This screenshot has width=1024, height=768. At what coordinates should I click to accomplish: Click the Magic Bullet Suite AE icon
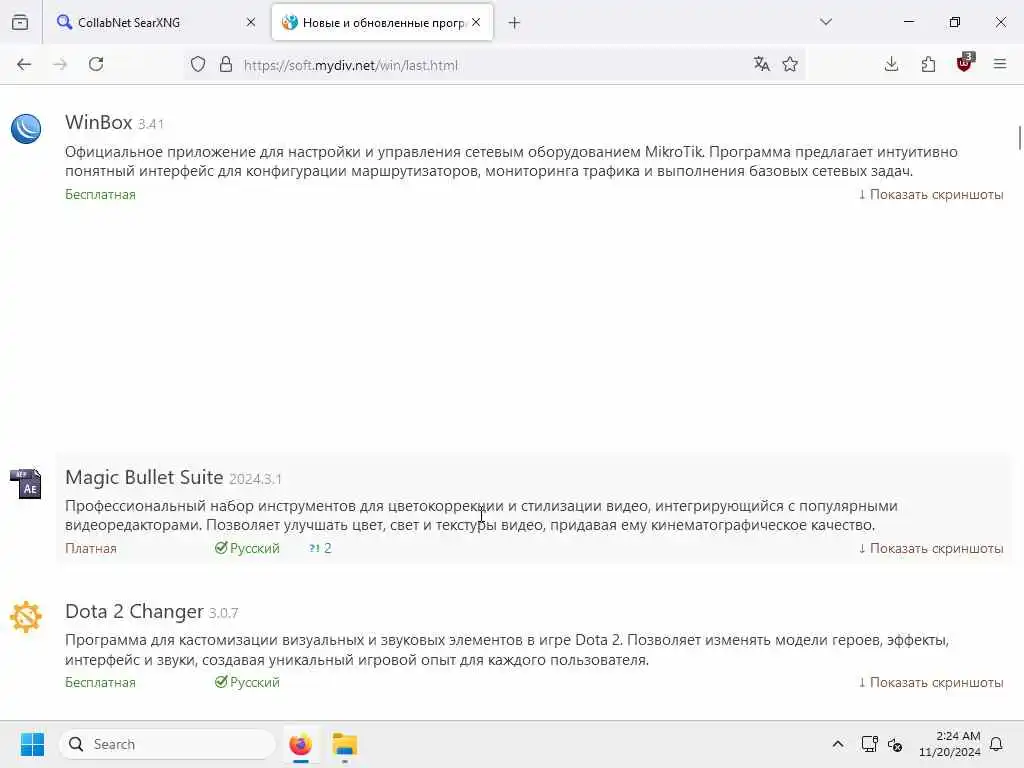click(26, 484)
